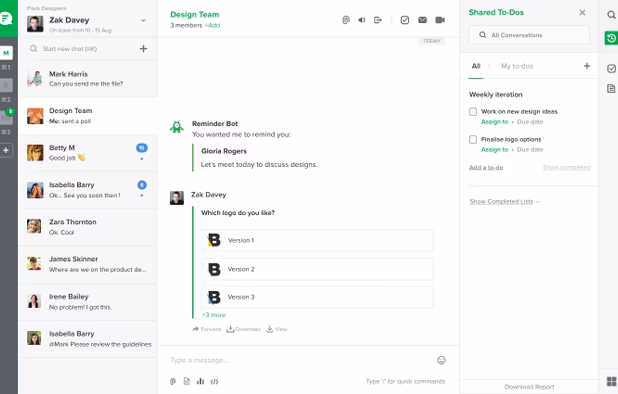Click All Conversations search field

[x=529, y=35]
